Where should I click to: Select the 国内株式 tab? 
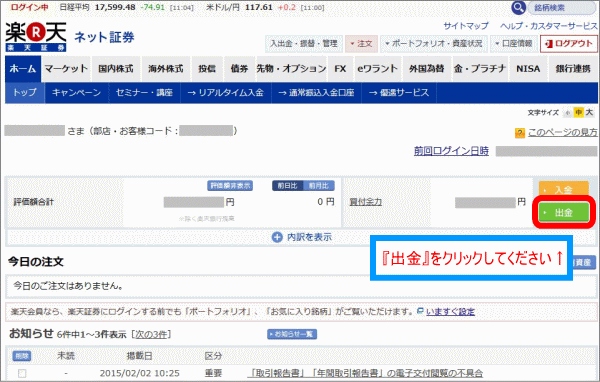116,69
